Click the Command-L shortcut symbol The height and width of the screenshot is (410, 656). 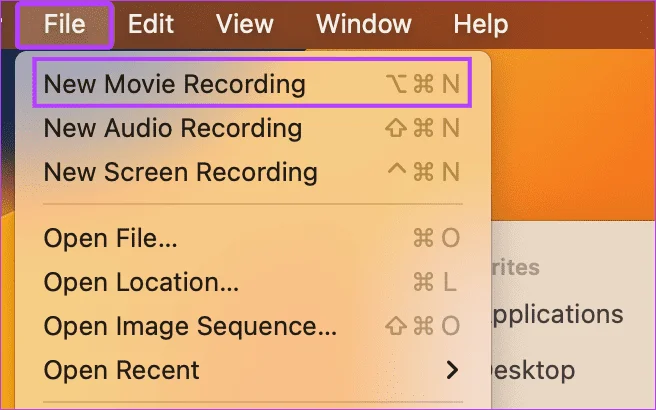coord(435,282)
